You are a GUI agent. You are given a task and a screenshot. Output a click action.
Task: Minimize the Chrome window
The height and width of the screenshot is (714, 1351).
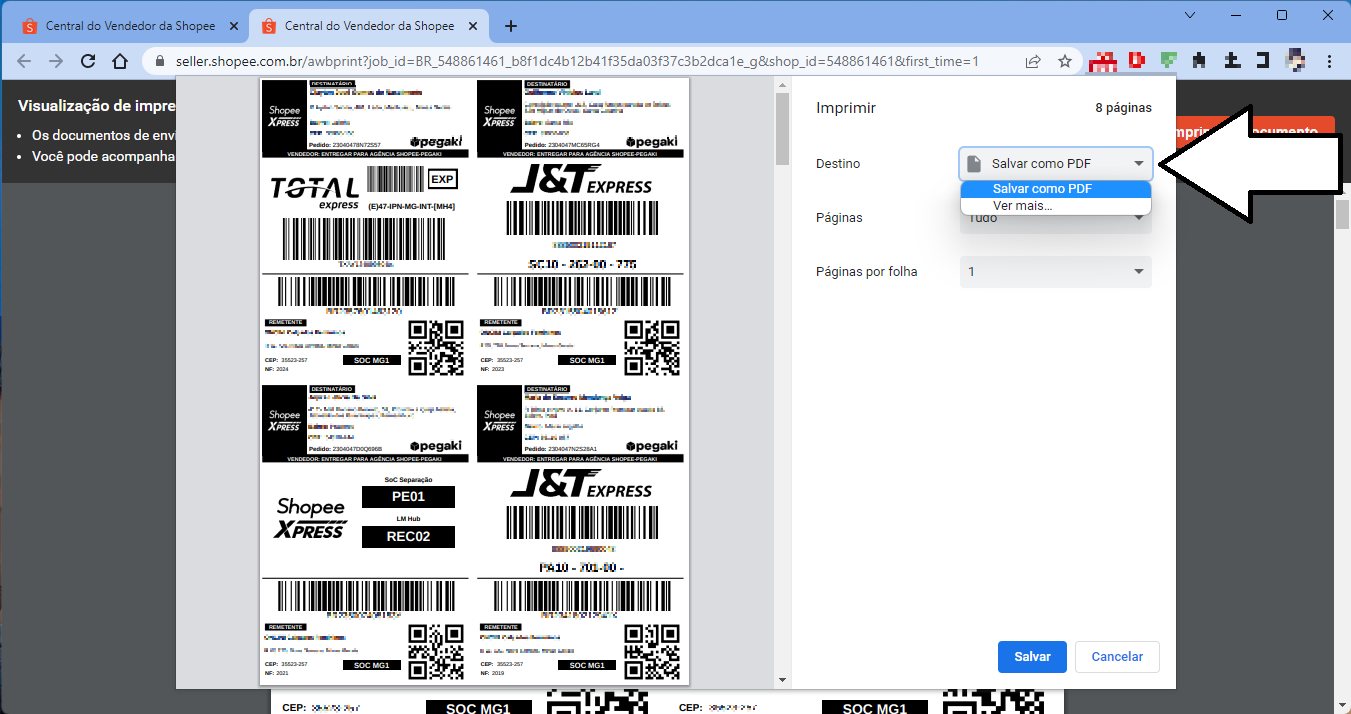pyautogui.click(x=1235, y=15)
